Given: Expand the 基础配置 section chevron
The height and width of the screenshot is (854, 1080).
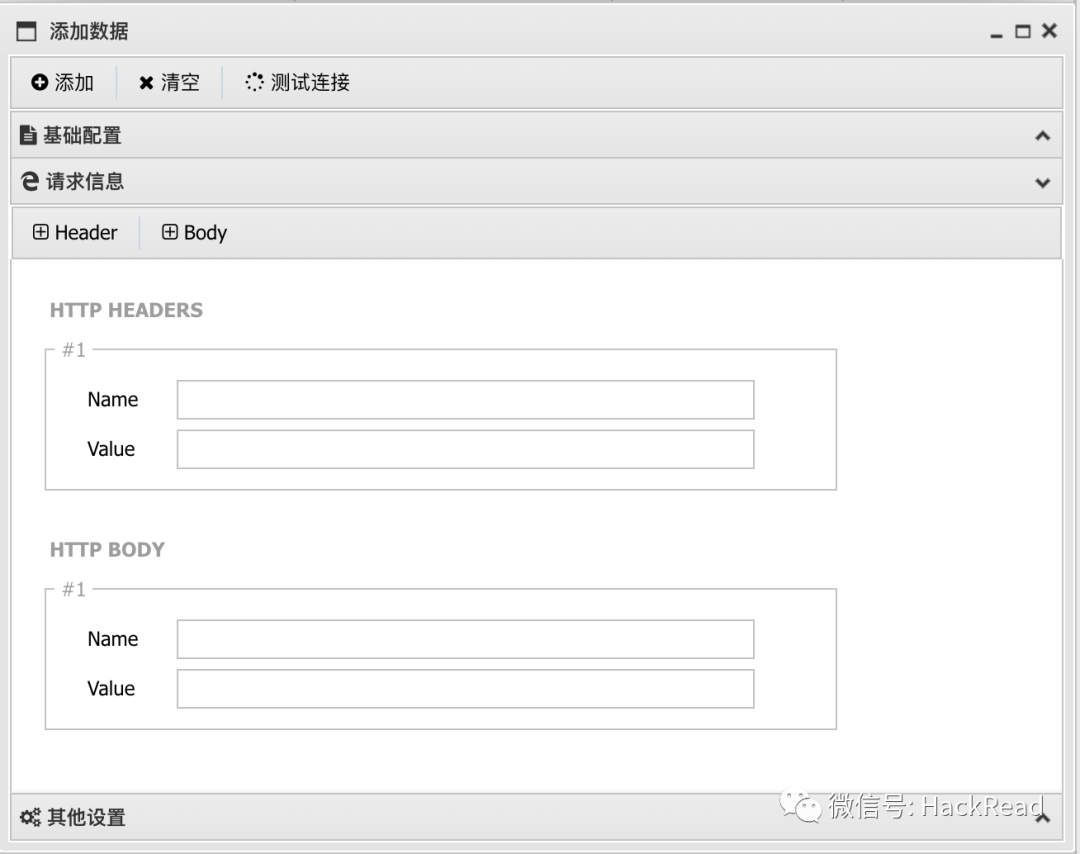Looking at the screenshot, I should click(1042, 136).
